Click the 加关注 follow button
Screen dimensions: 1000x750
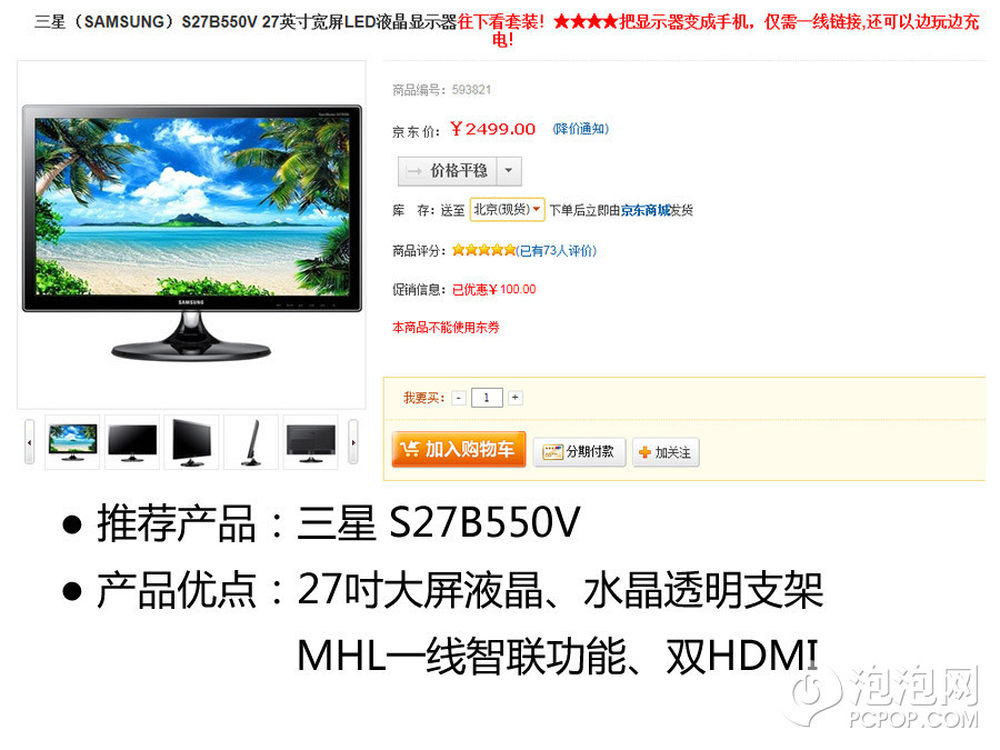666,452
